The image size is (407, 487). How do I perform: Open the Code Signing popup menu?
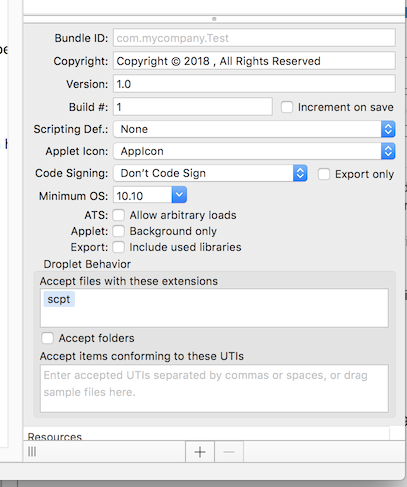point(210,173)
